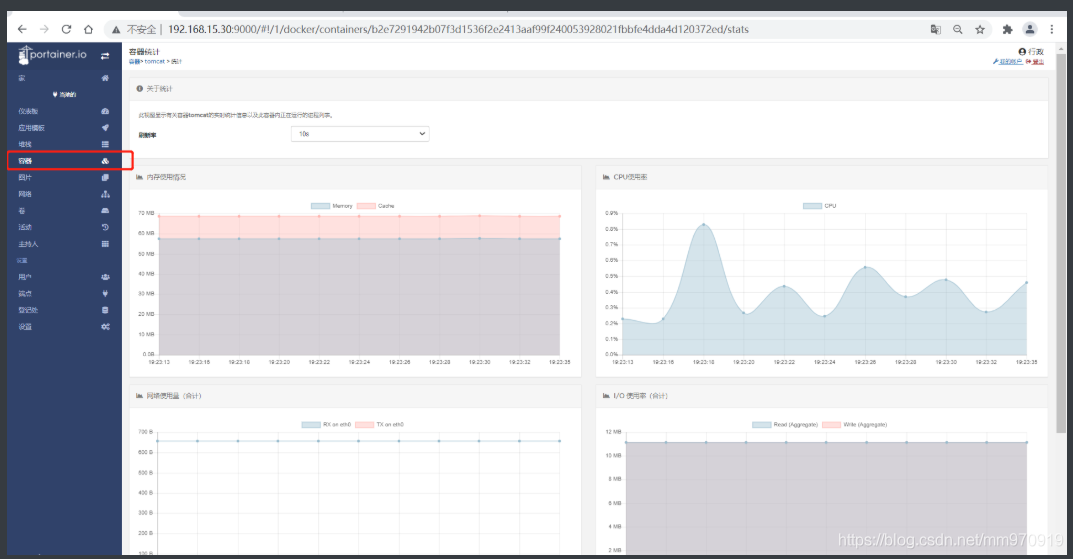Image resolution: width=1073 pixels, height=559 pixels.
Task: Open the browser extensions puzzle icon
Action: (1007, 29)
